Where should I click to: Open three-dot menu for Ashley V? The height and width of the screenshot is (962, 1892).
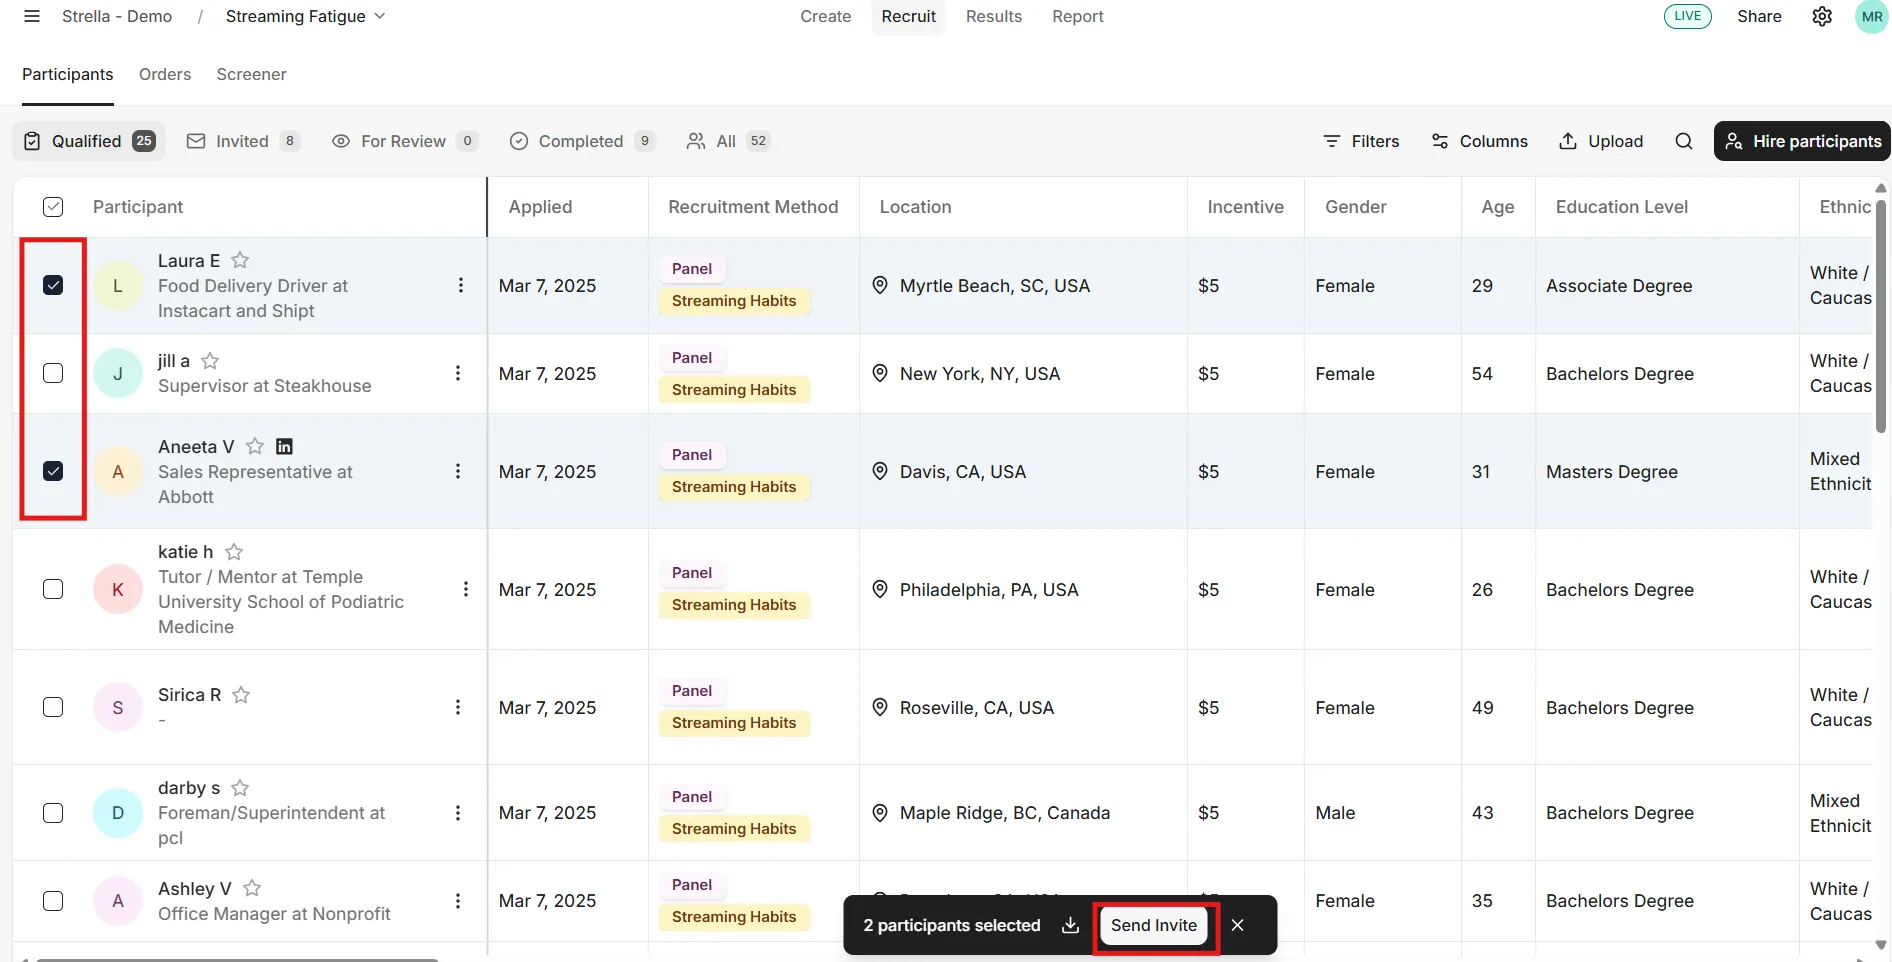pyautogui.click(x=458, y=901)
